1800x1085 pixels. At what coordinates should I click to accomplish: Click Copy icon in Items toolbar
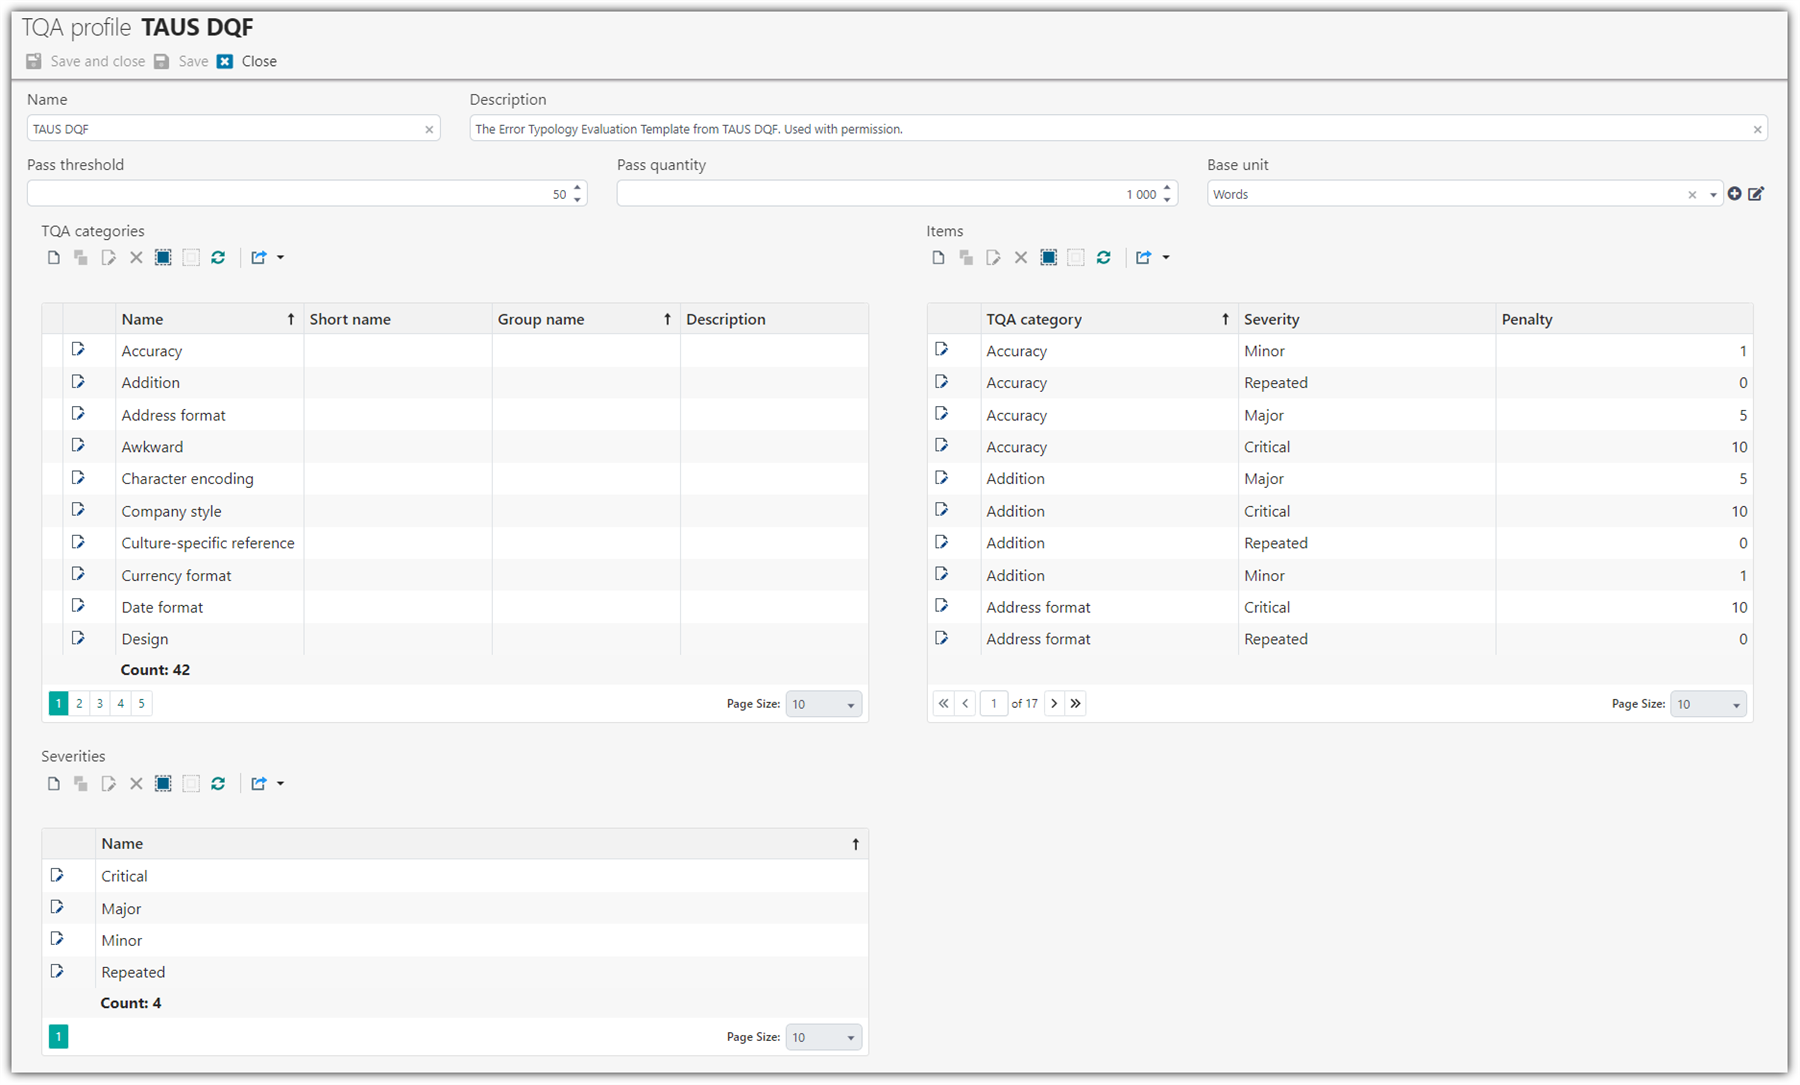coord(966,258)
